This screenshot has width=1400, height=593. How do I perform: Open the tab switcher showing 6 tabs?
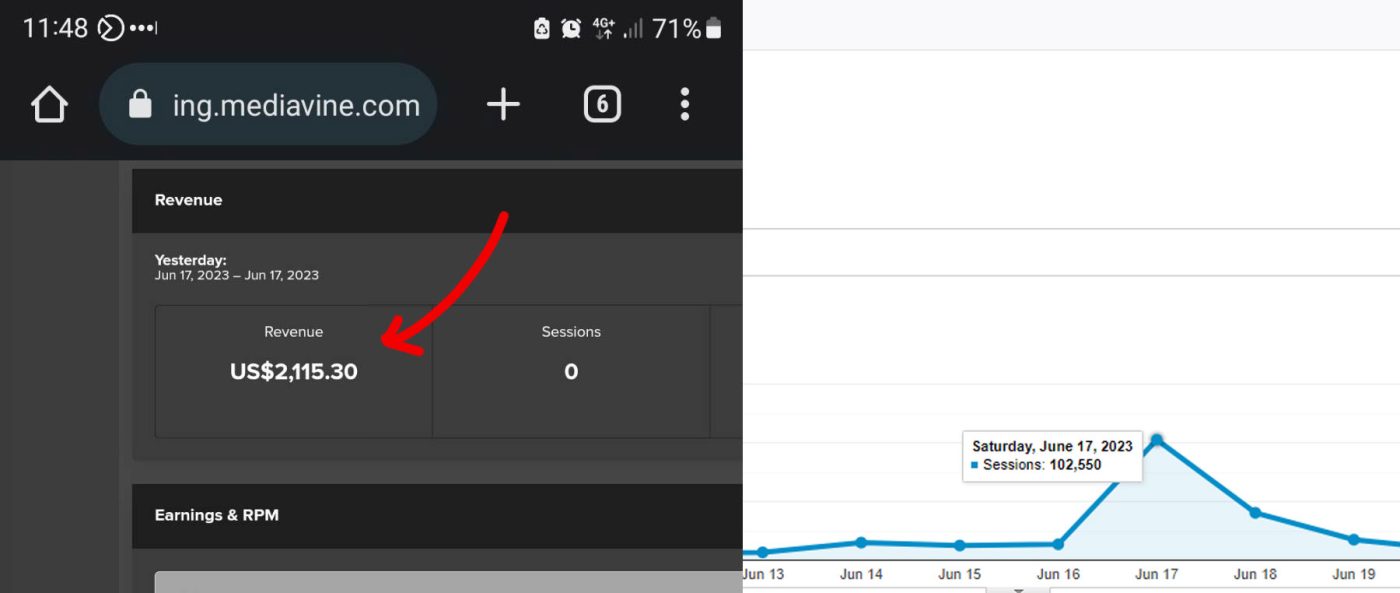point(602,104)
